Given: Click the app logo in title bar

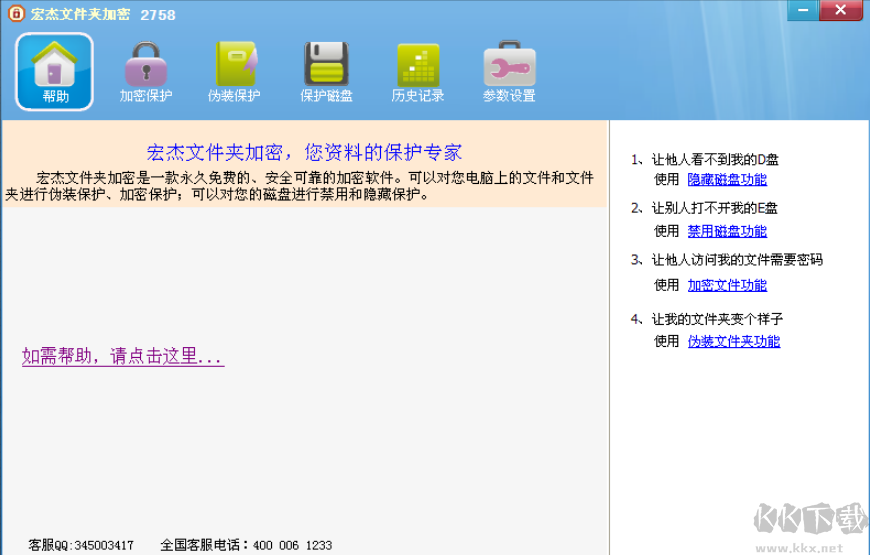Looking at the screenshot, I should click(x=17, y=13).
